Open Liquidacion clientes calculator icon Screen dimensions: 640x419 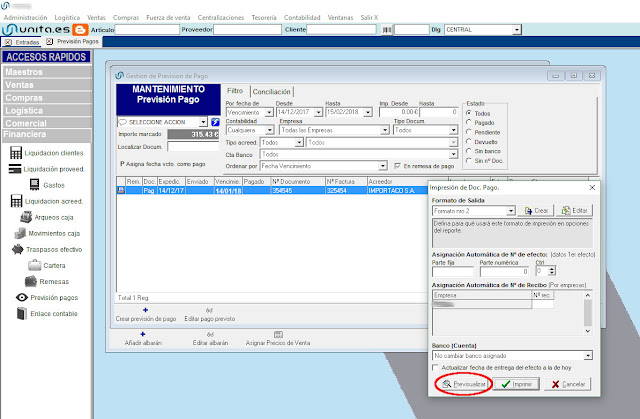pos(16,152)
